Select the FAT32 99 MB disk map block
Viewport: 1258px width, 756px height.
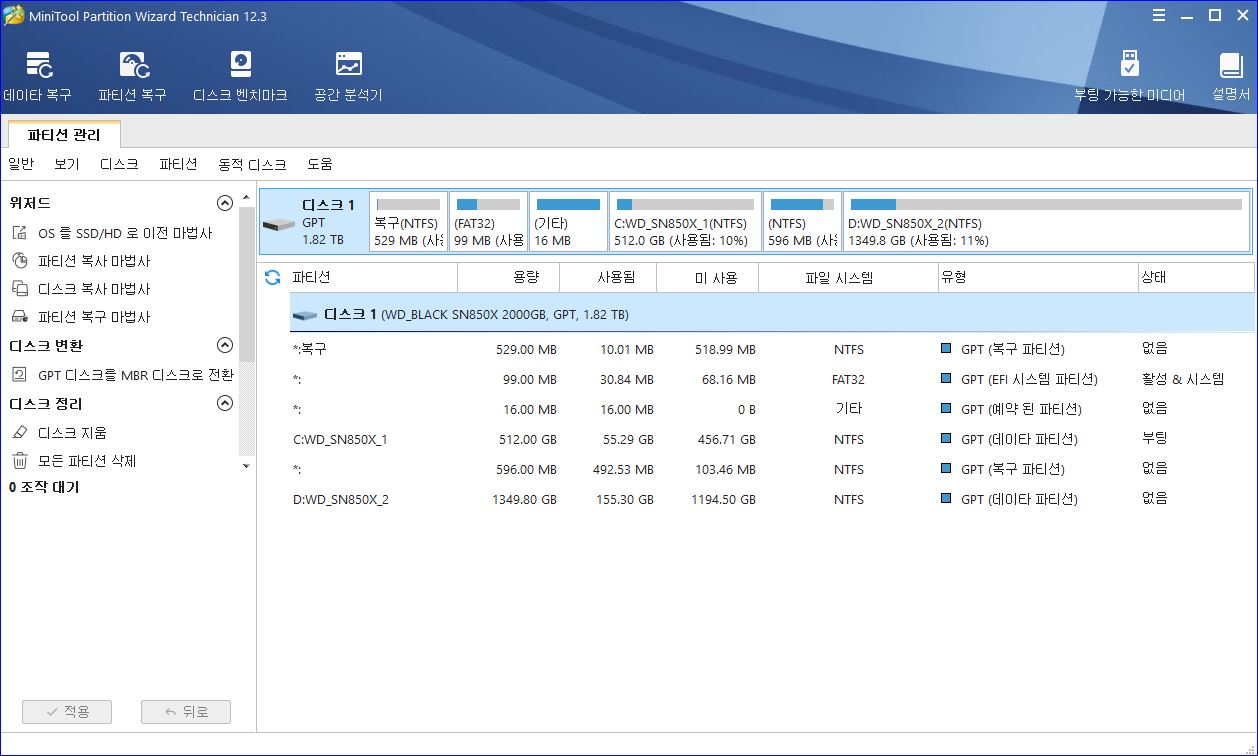pos(488,222)
